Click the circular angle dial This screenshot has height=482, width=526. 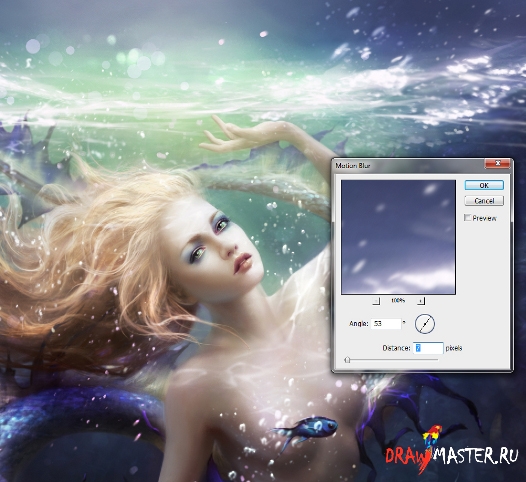pos(425,324)
